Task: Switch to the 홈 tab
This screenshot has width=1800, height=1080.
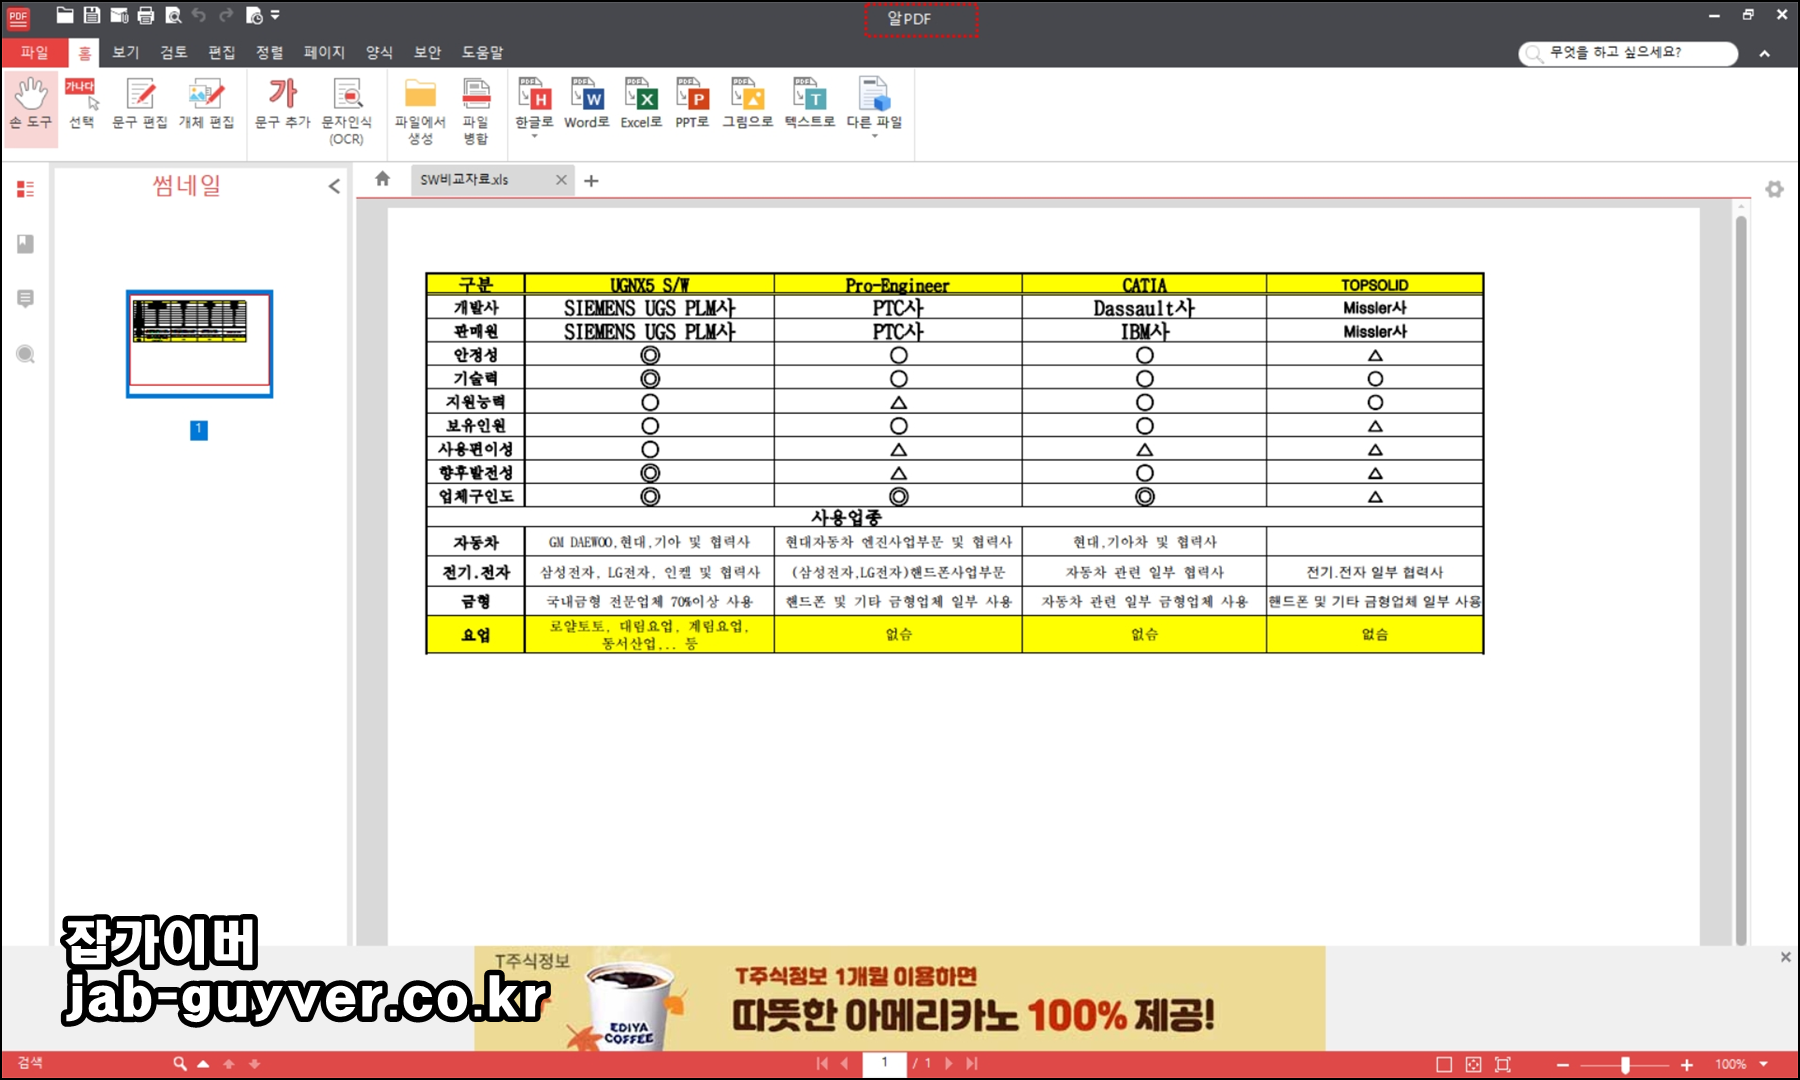Action: [84, 53]
